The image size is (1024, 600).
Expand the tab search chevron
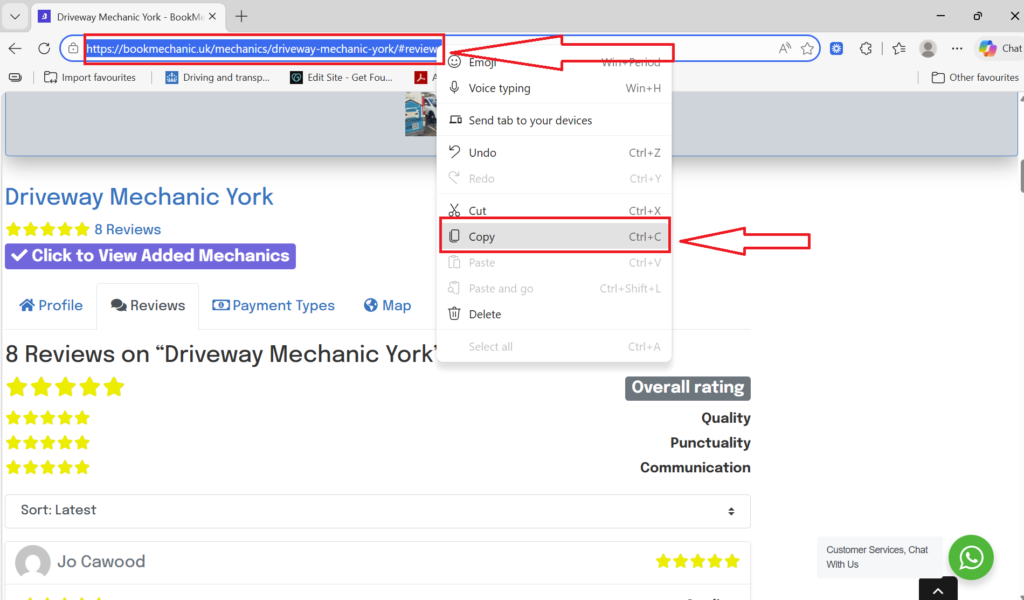[15, 16]
